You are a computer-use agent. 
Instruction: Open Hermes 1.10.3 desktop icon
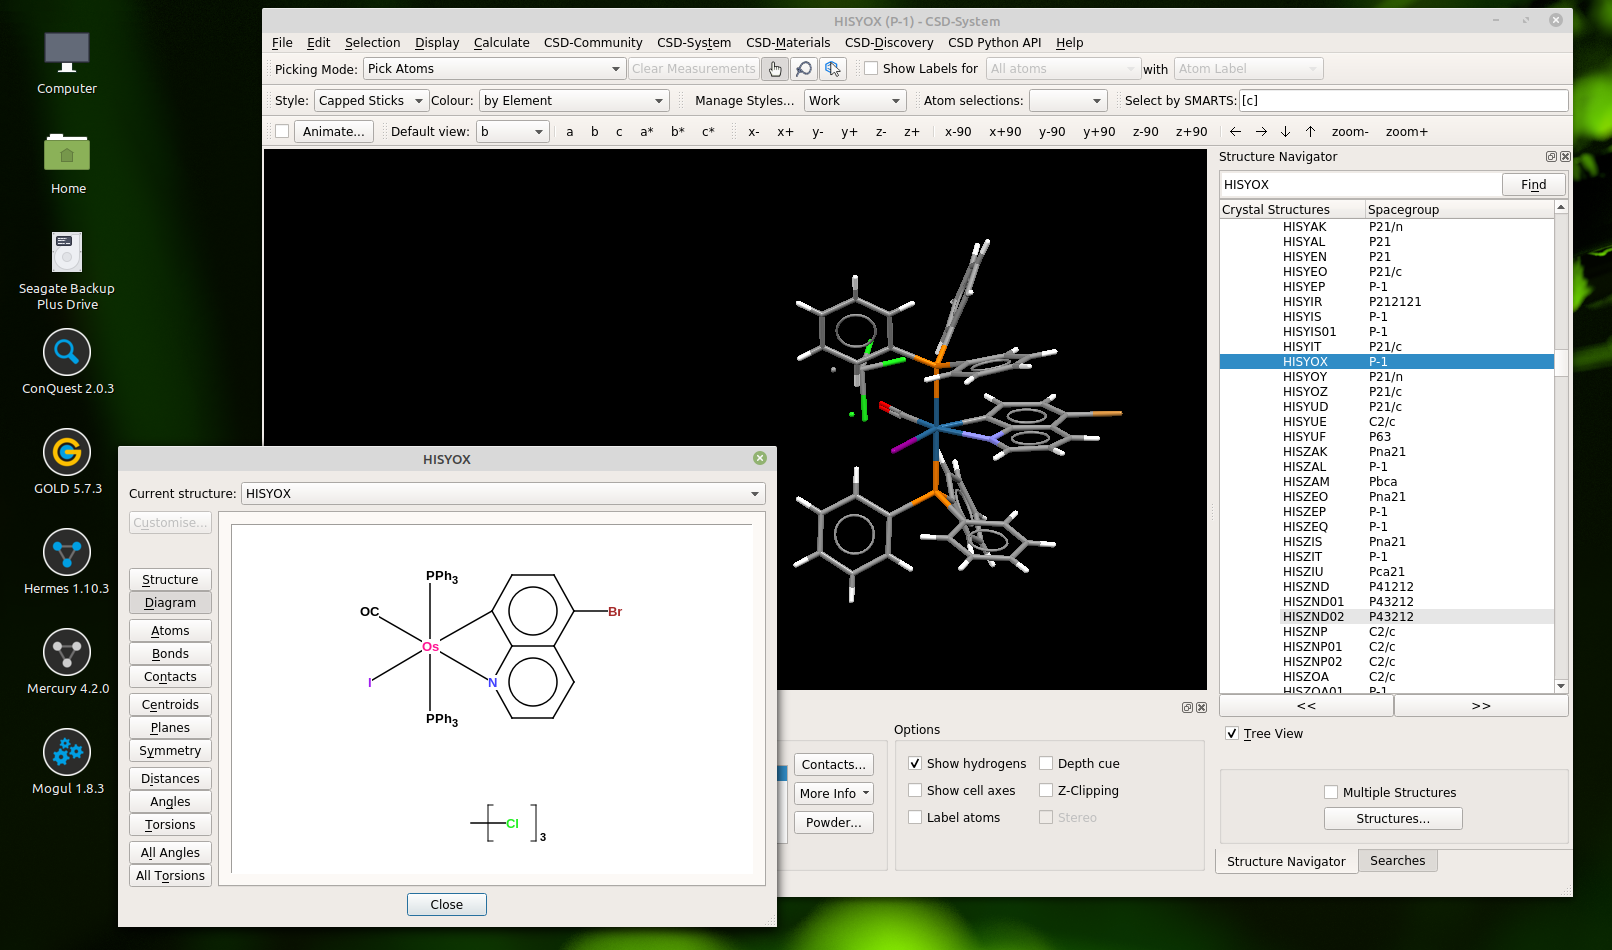[x=67, y=553]
